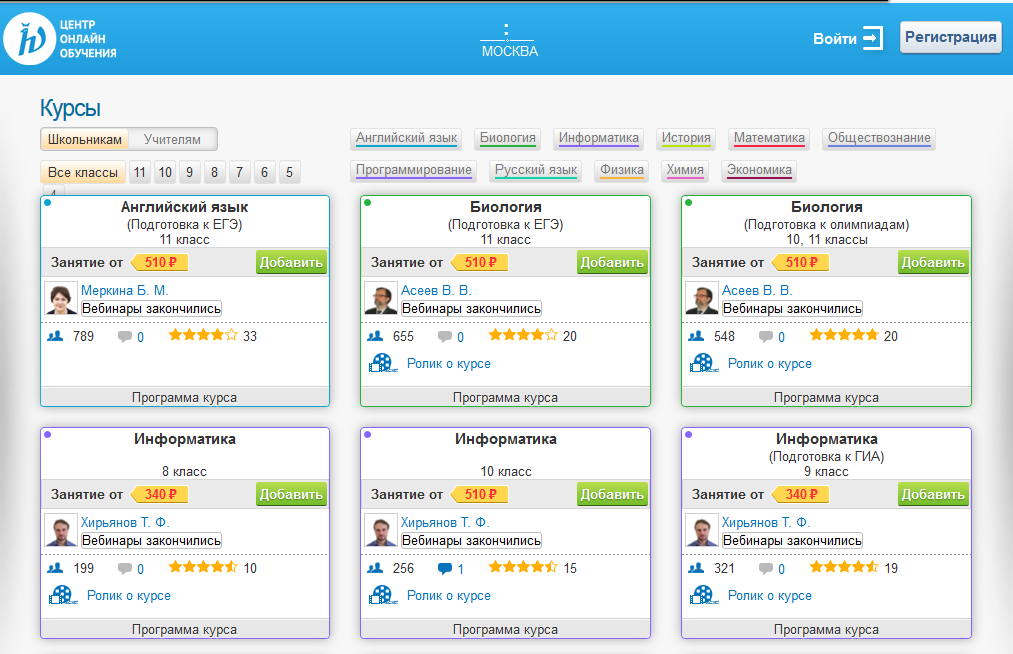Add Информатика ГИА course with Добавить
The image size is (1013, 654).
point(933,494)
